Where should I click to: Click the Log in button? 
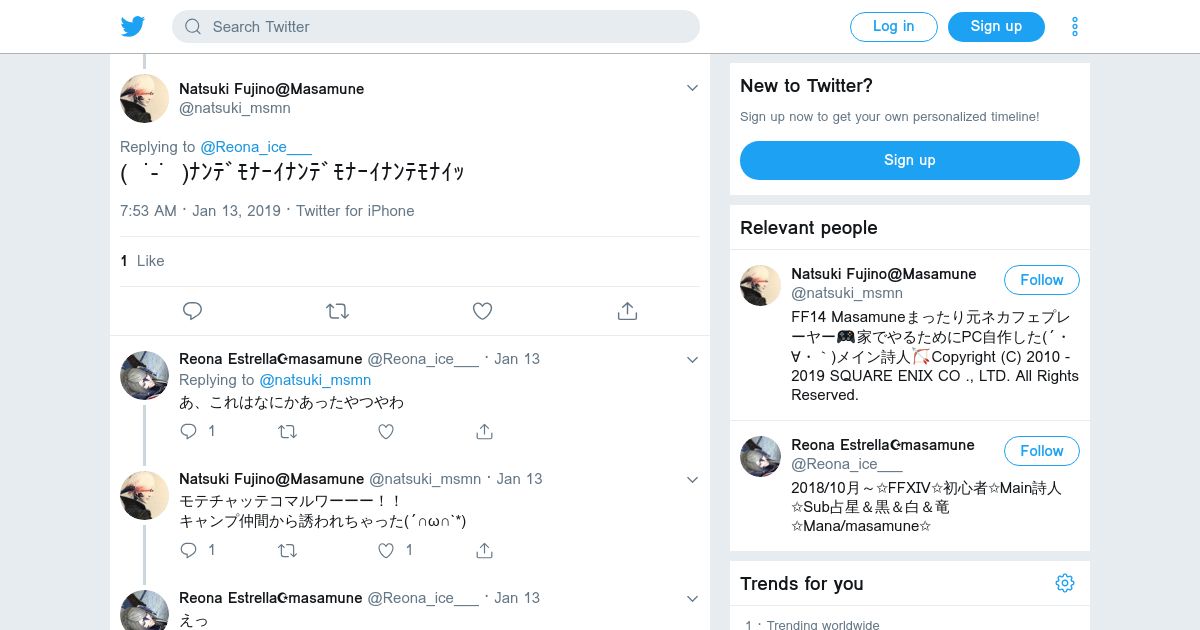pos(893,27)
